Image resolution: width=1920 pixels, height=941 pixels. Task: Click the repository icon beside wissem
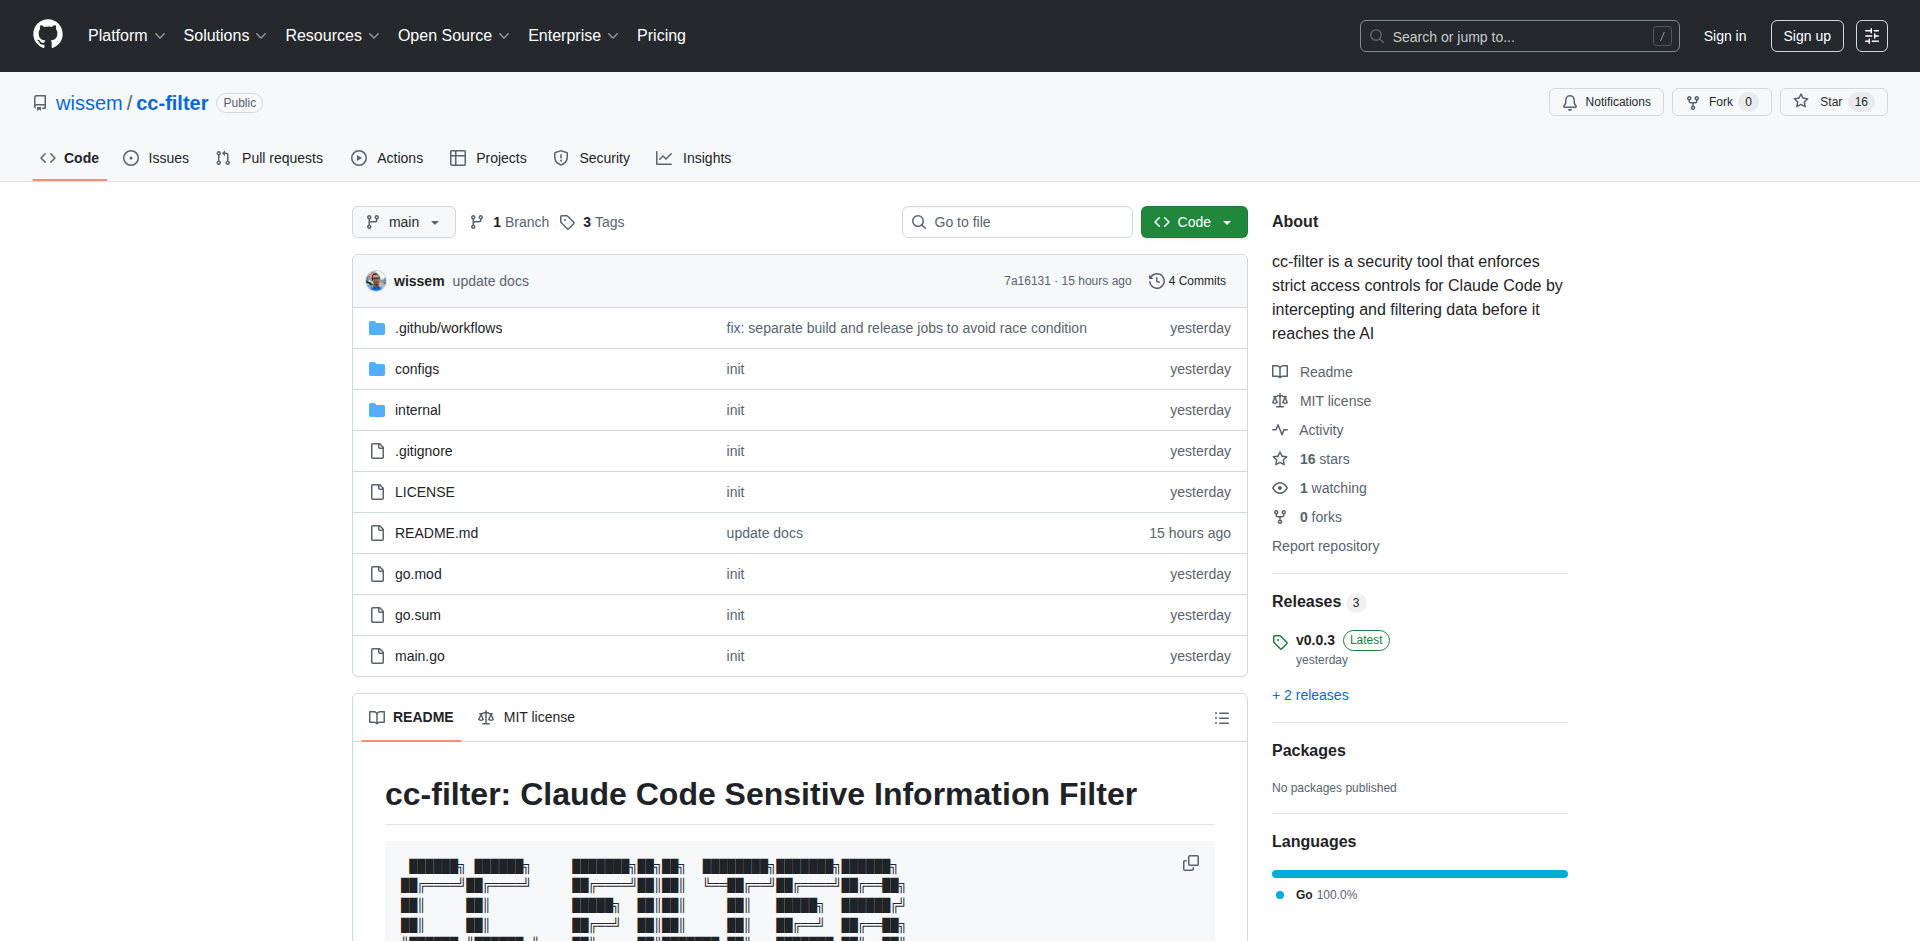click(x=40, y=103)
